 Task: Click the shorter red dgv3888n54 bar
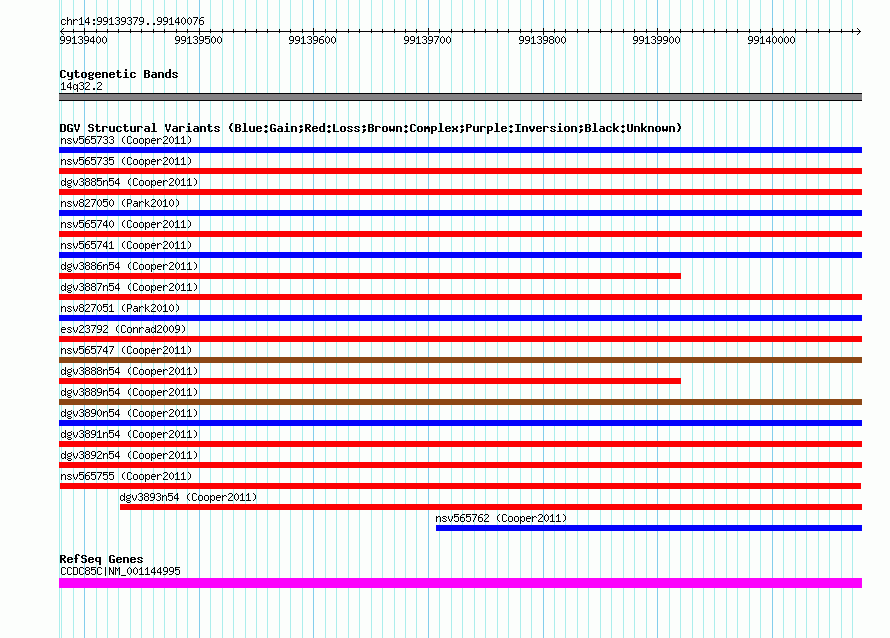(370, 381)
